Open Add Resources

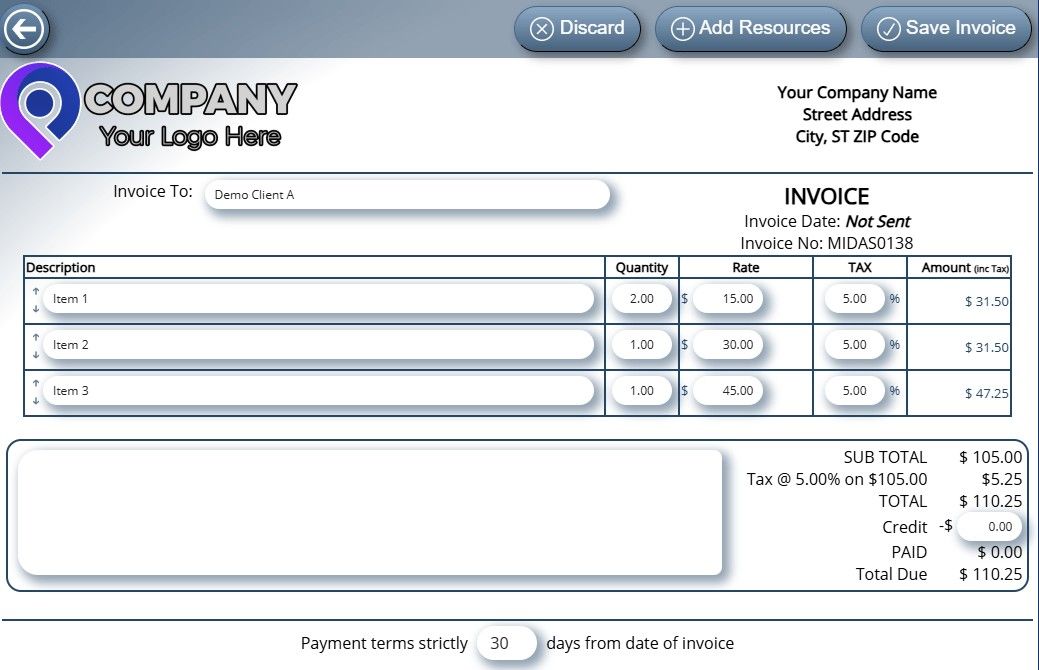tap(750, 29)
